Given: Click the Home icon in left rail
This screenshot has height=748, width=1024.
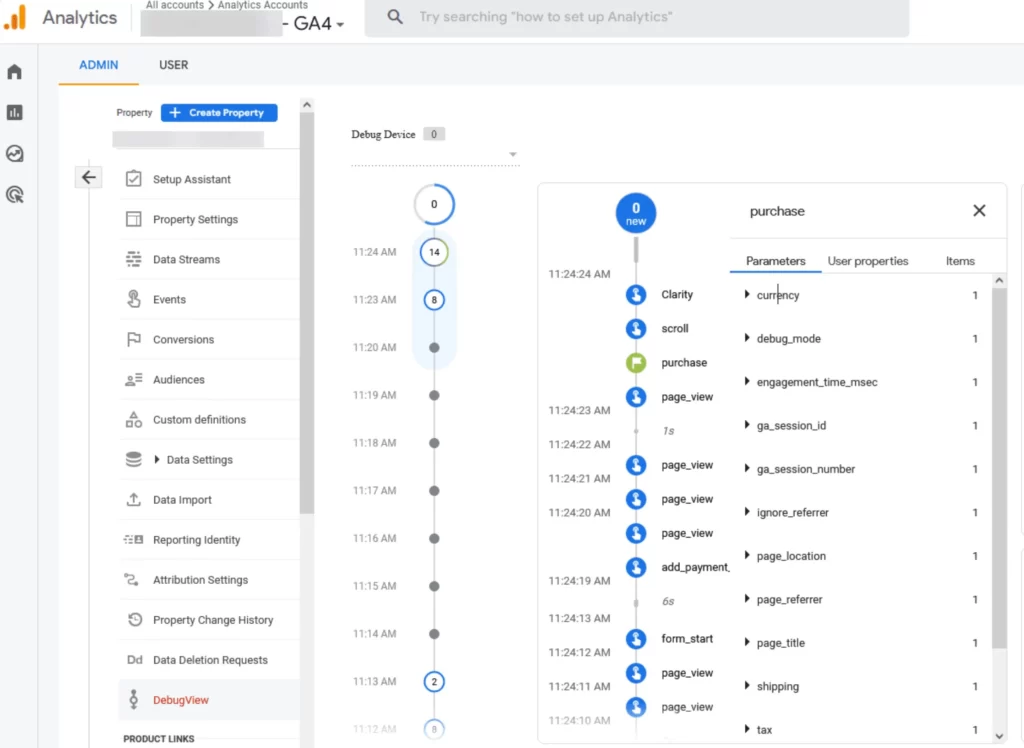Looking at the screenshot, I should (14, 72).
